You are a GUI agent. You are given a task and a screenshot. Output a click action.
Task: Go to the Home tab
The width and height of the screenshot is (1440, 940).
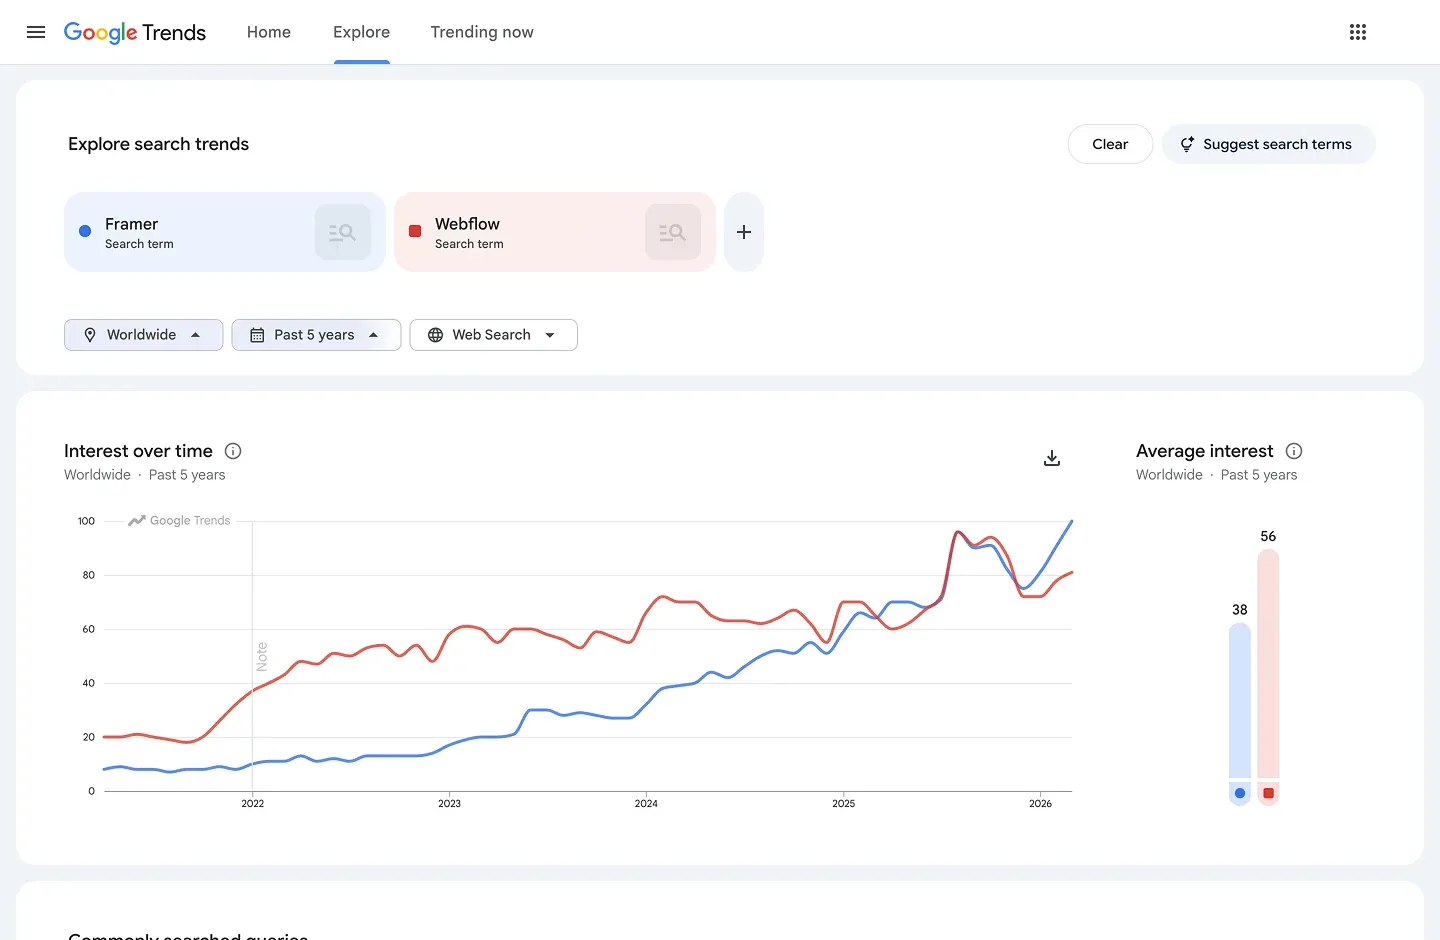269,32
